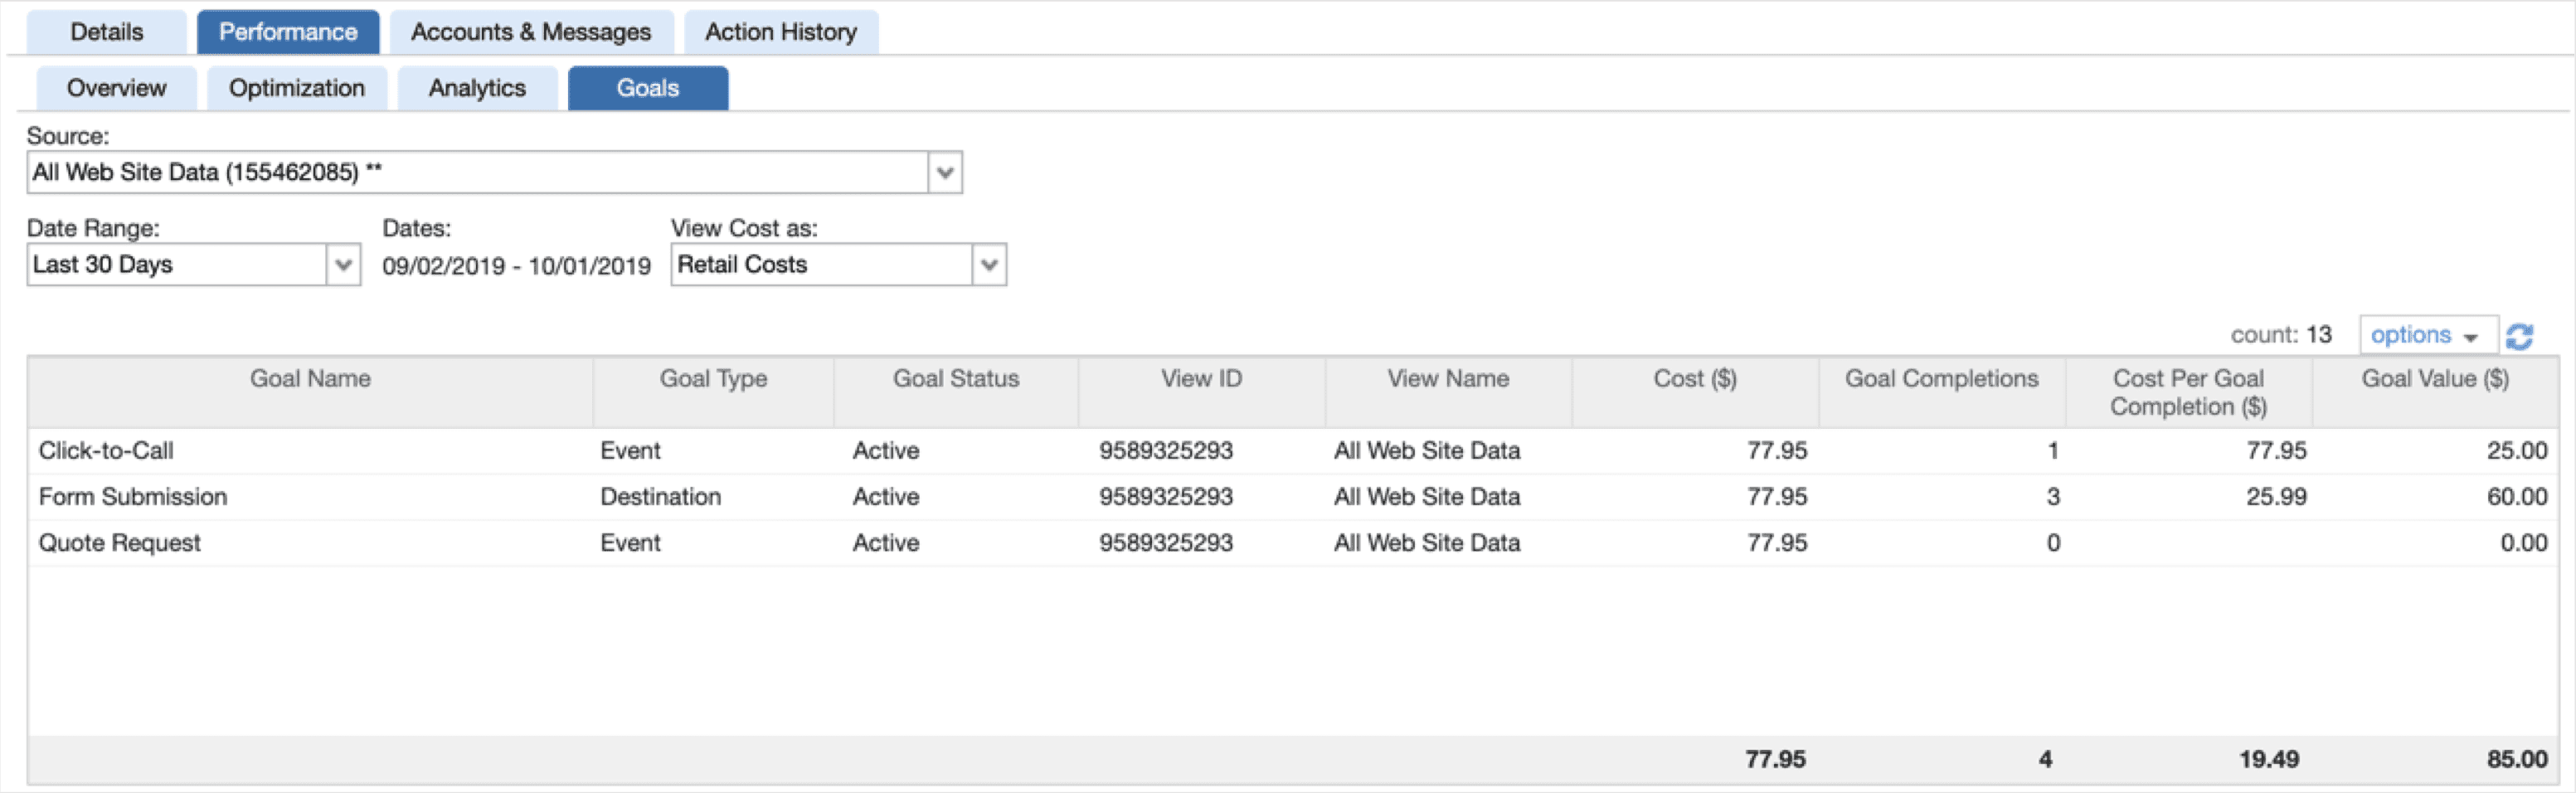Image resolution: width=2576 pixels, height=793 pixels.
Task: Click the 85.00 total goal value
Action: (x=2517, y=760)
